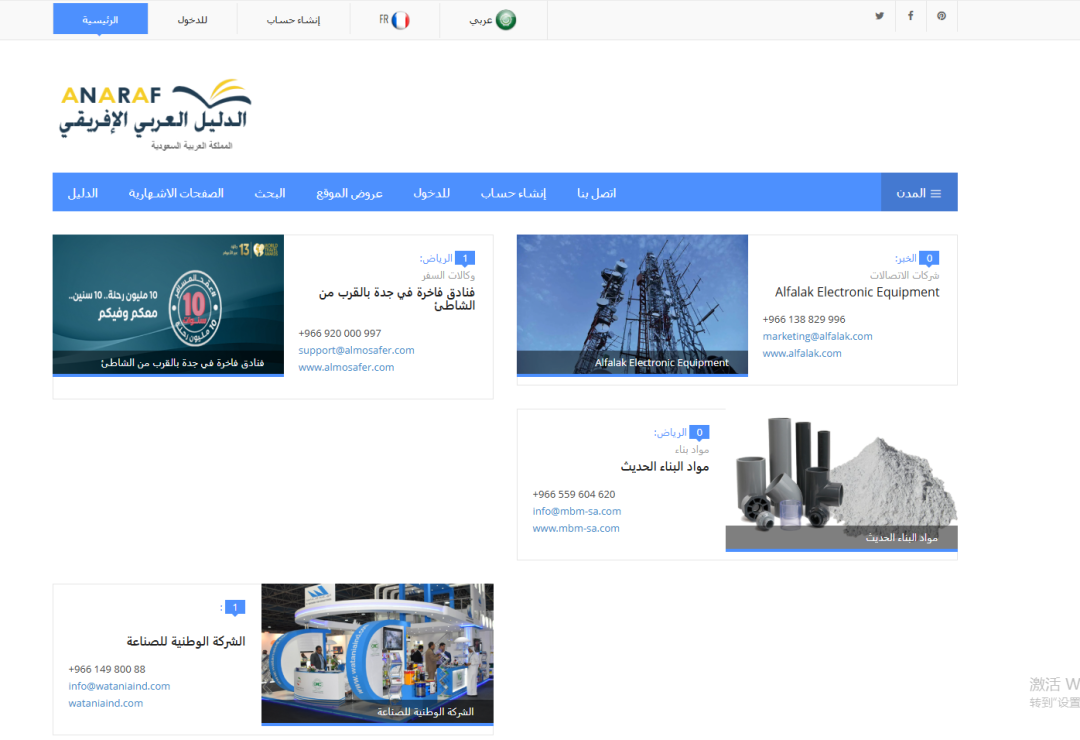Open the الشركة الوطنية للصناعة exhibition thumbnail

(x=377, y=655)
